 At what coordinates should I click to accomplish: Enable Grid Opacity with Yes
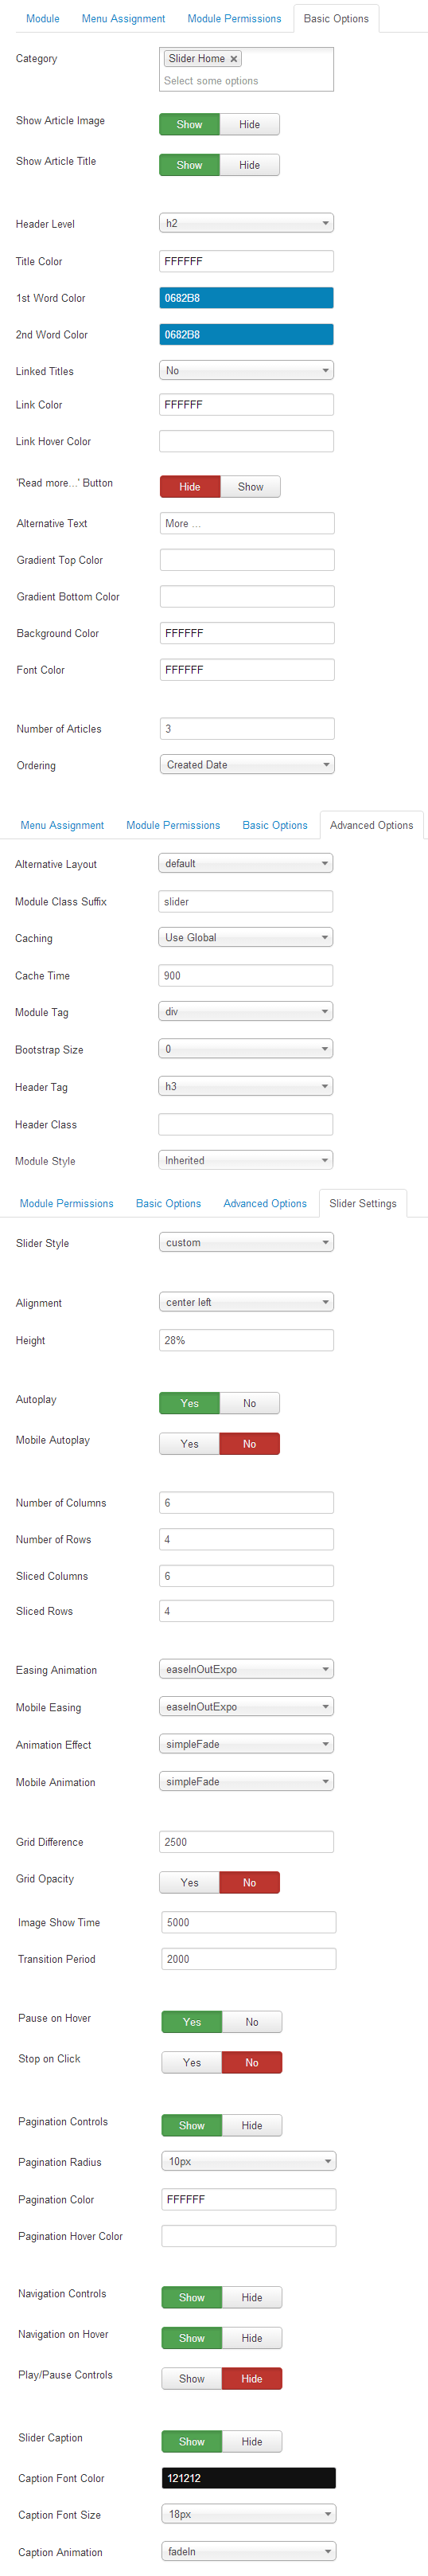click(189, 1883)
